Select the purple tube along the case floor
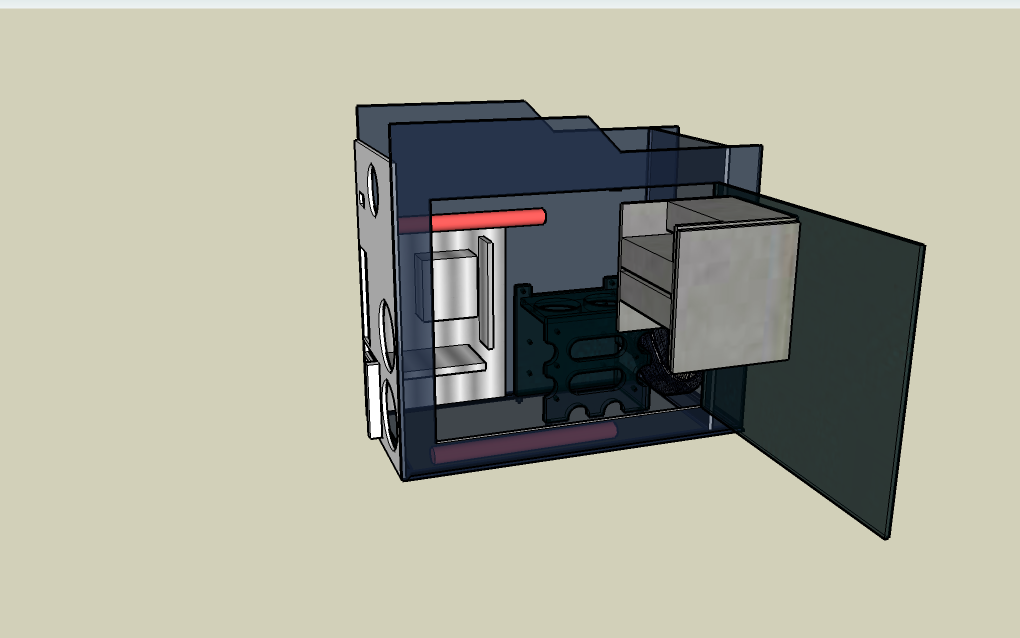The image size is (1020, 638). coord(524,443)
